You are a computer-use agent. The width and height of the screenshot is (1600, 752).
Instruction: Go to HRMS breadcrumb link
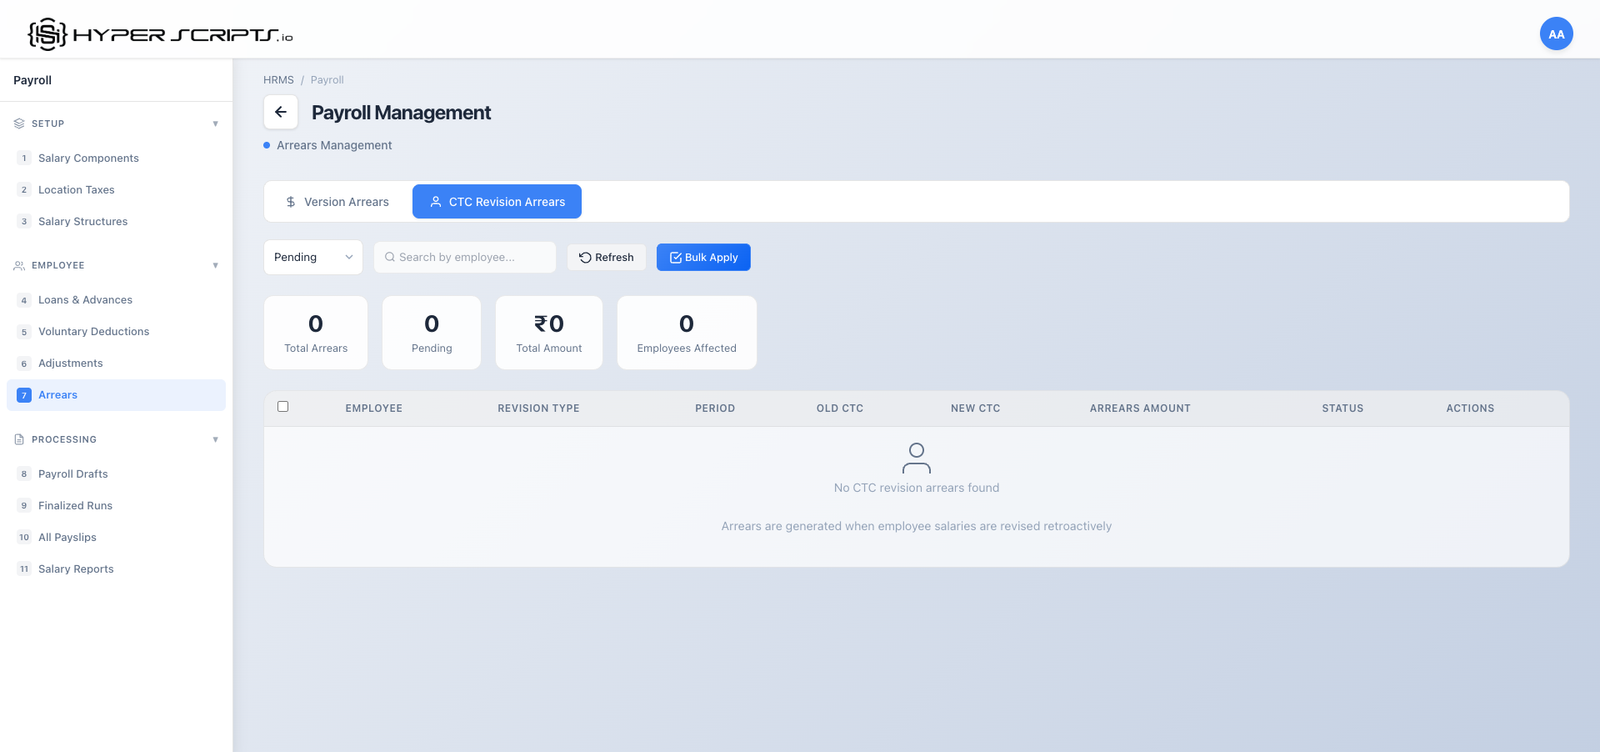278,80
